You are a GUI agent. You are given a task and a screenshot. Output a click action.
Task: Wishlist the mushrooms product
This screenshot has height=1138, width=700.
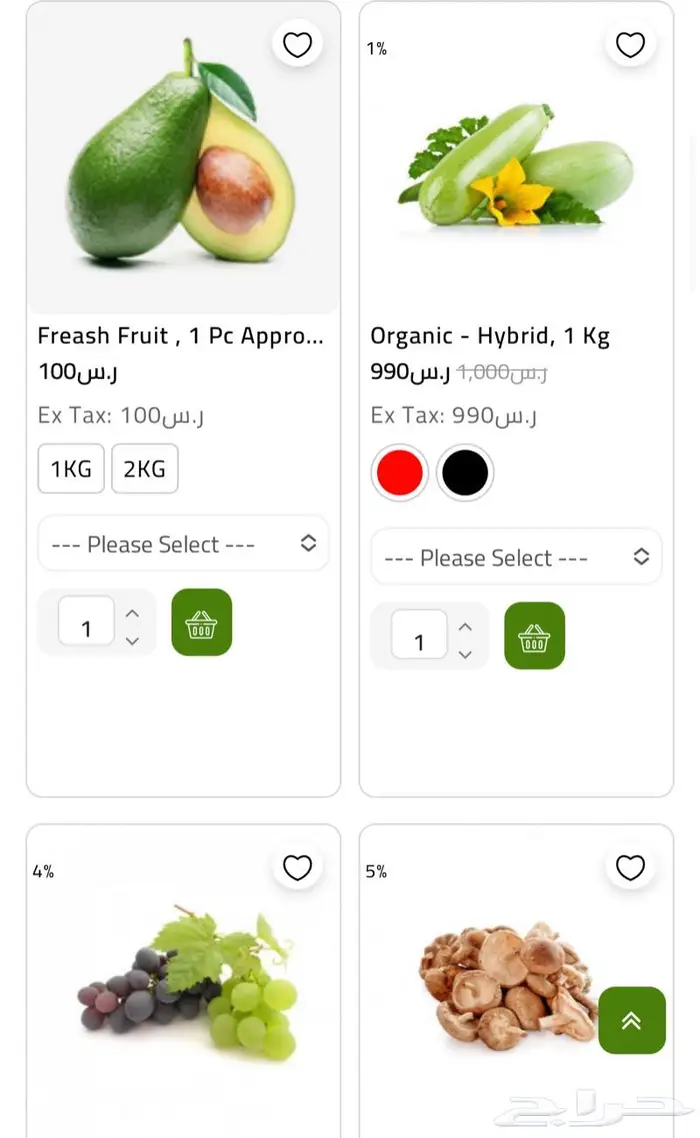coord(630,868)
